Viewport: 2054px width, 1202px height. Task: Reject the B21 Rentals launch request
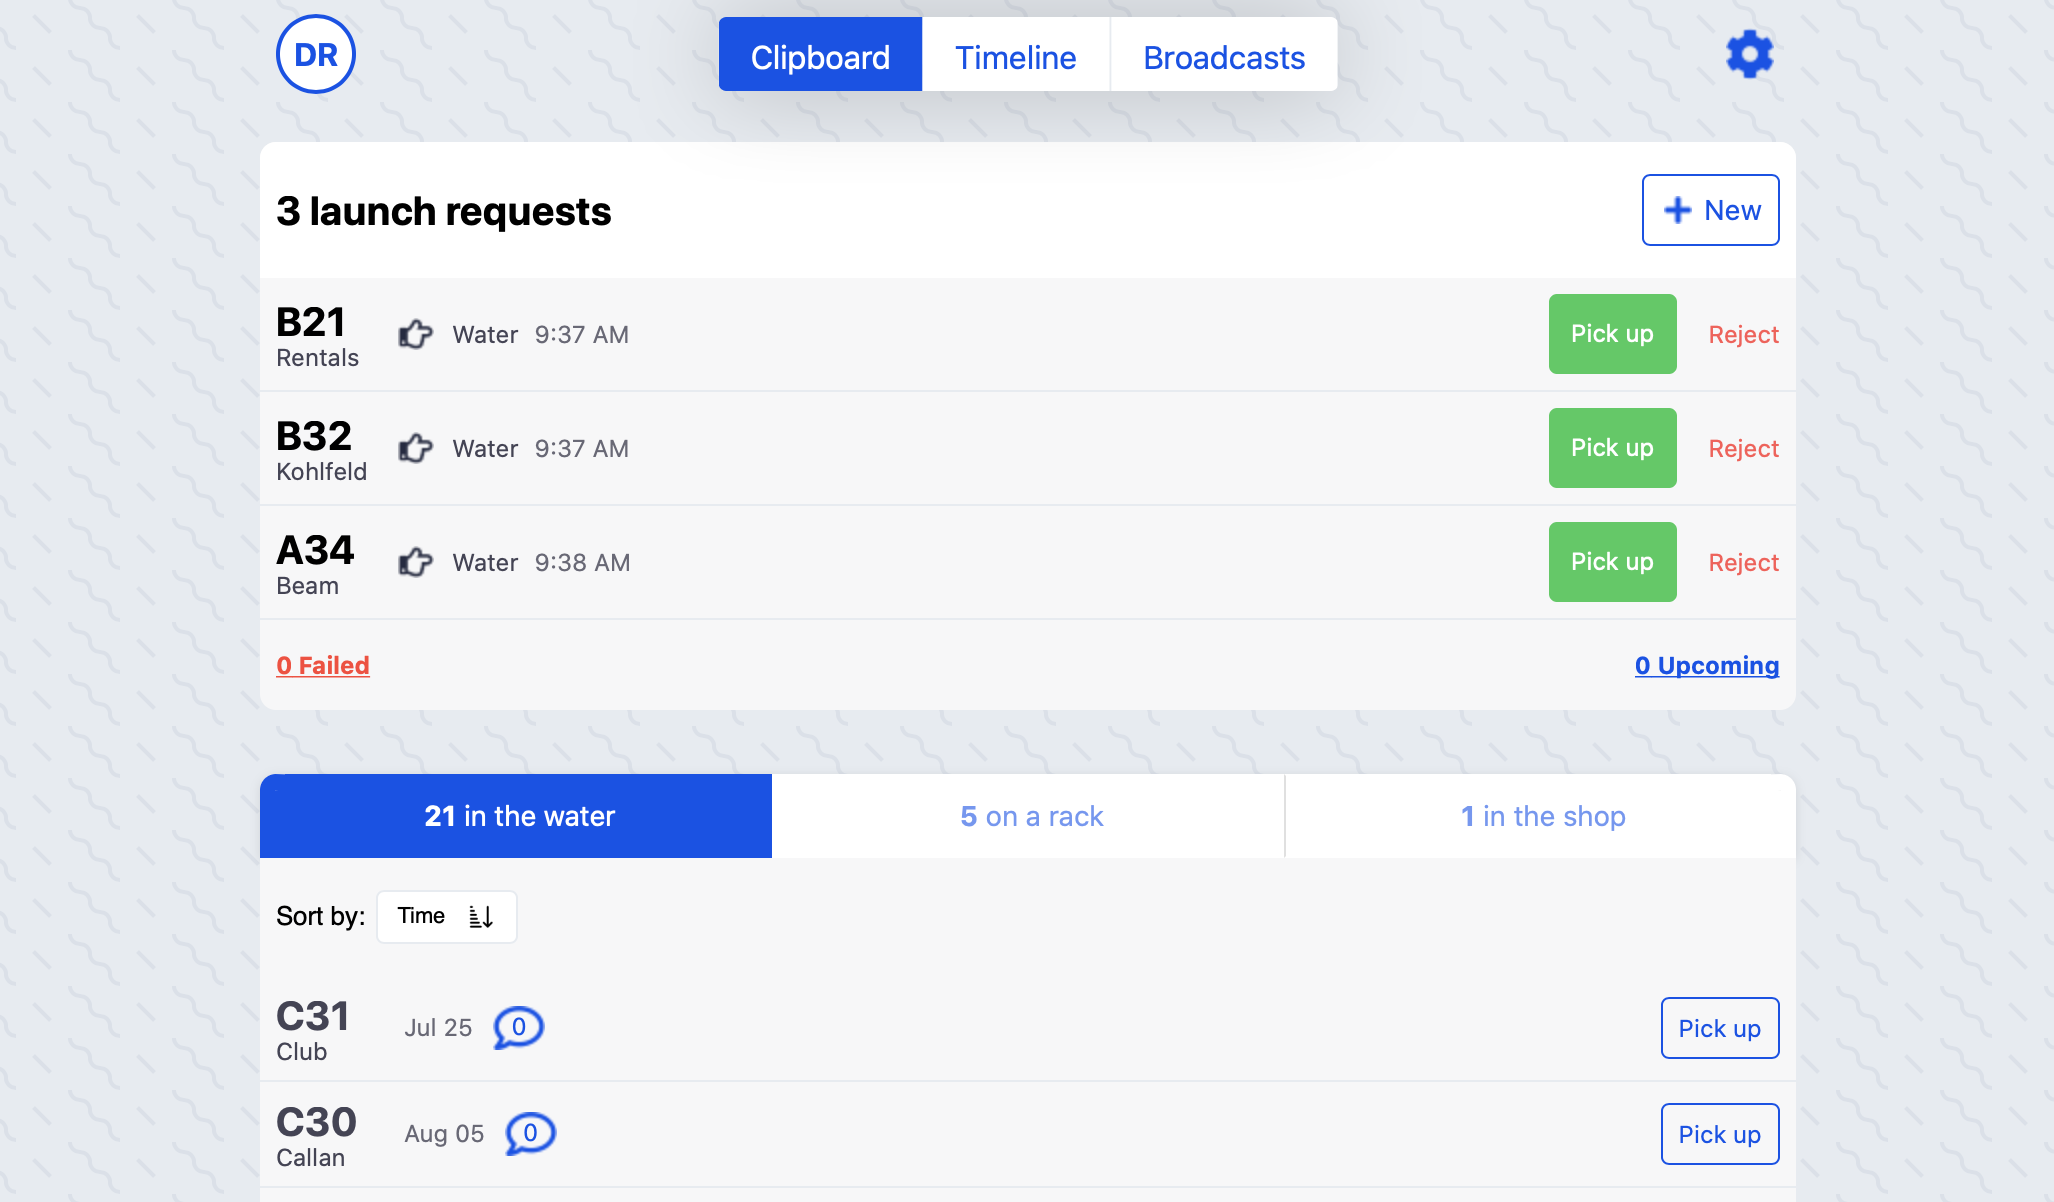[x=1744, y=333]
